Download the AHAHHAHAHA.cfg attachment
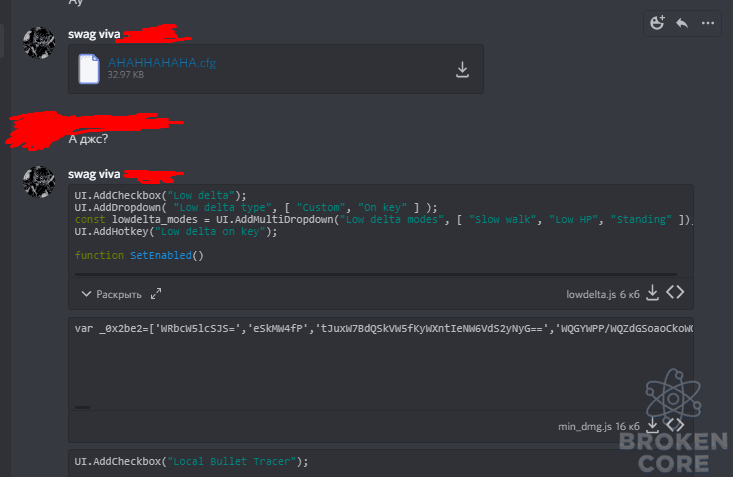Viewport: 733px width, 477px height. click(462, 70)
